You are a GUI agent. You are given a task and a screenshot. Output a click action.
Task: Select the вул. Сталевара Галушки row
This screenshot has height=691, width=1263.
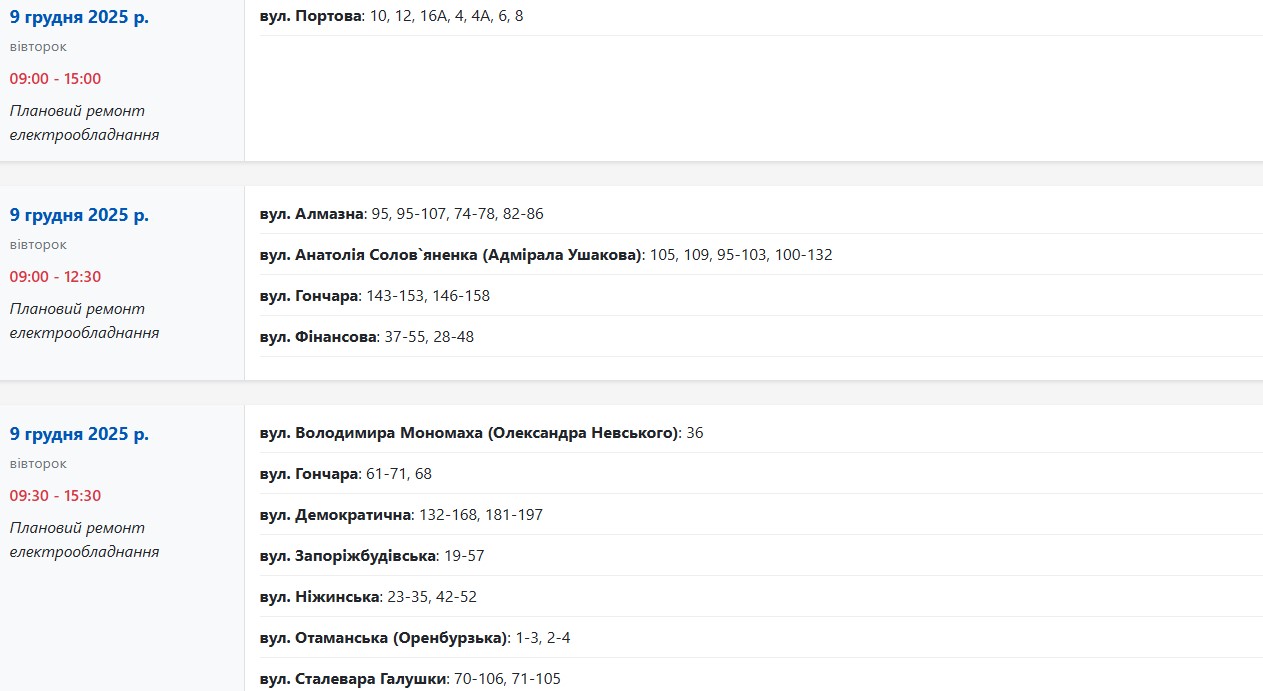pos(410,679)
